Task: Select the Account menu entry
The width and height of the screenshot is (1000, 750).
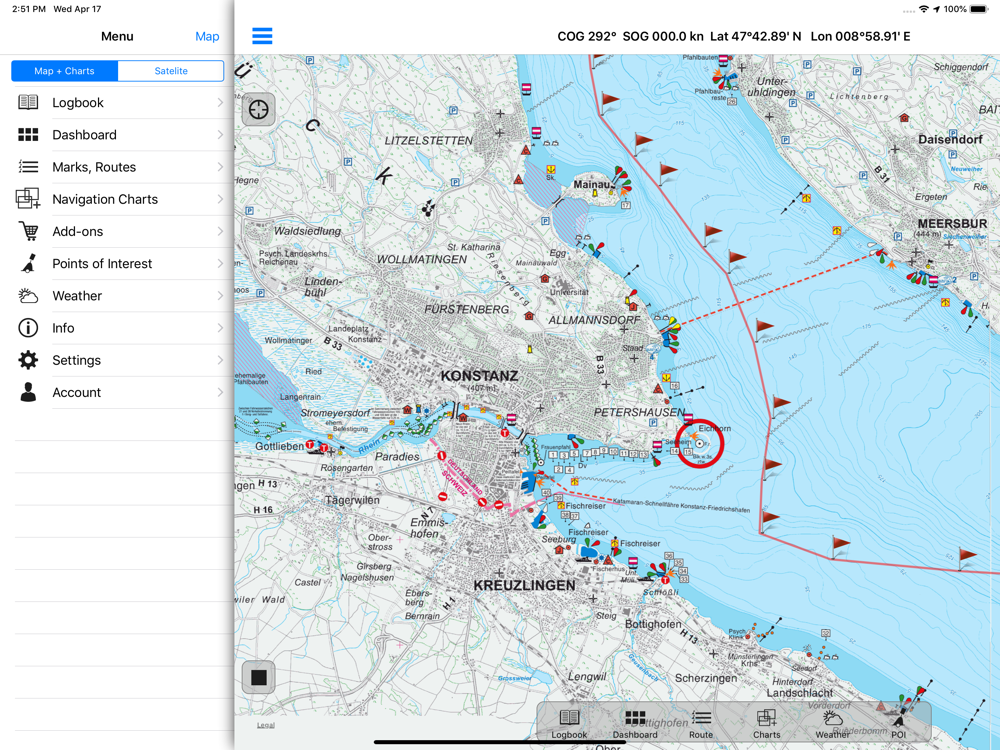Action: tap(76, 393)
